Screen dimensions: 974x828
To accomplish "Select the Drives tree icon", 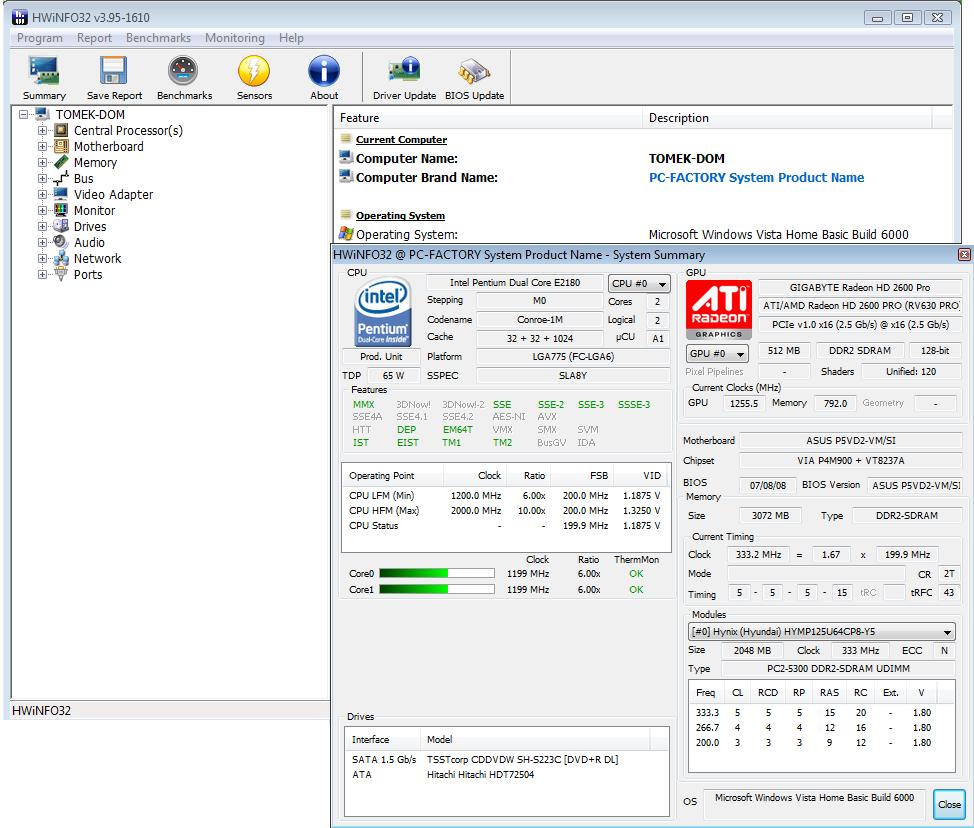I will click(61, 226).
